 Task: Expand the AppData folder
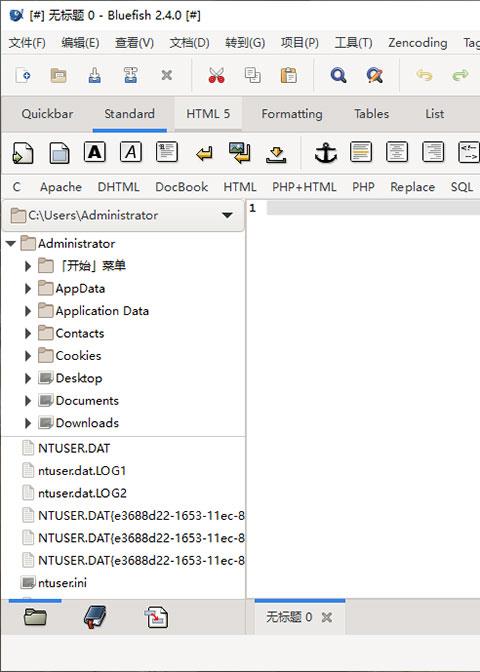[x=28, y=288]
